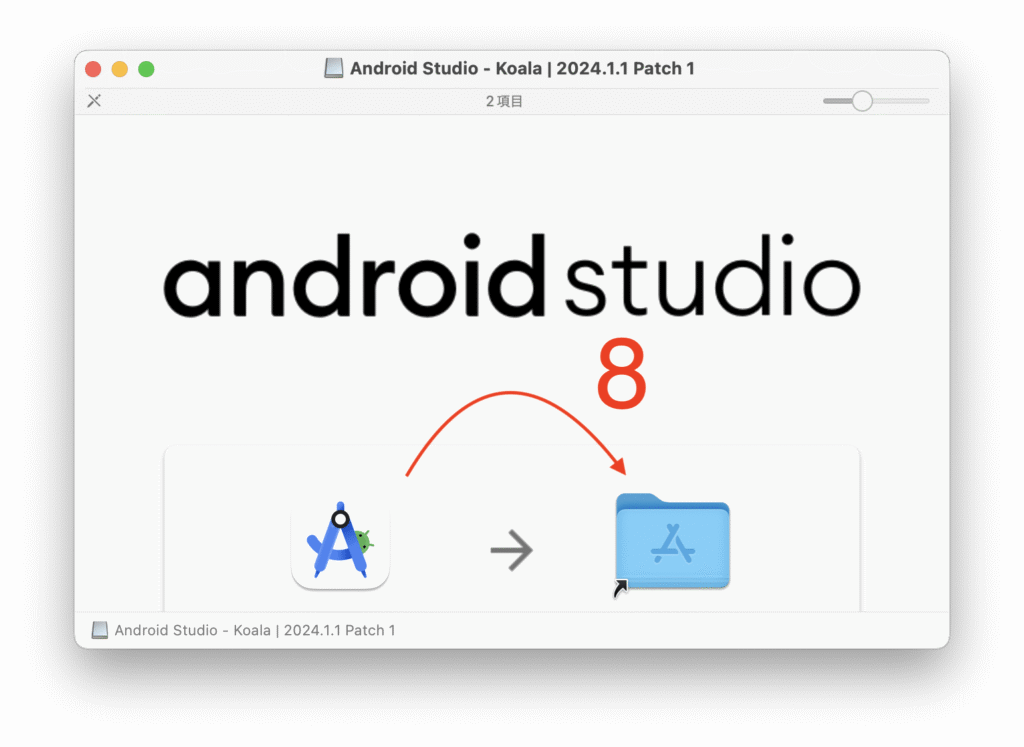Click the icon size slider knob
Viewport: 1024px width, 747px height.
[x=862, y=101]
